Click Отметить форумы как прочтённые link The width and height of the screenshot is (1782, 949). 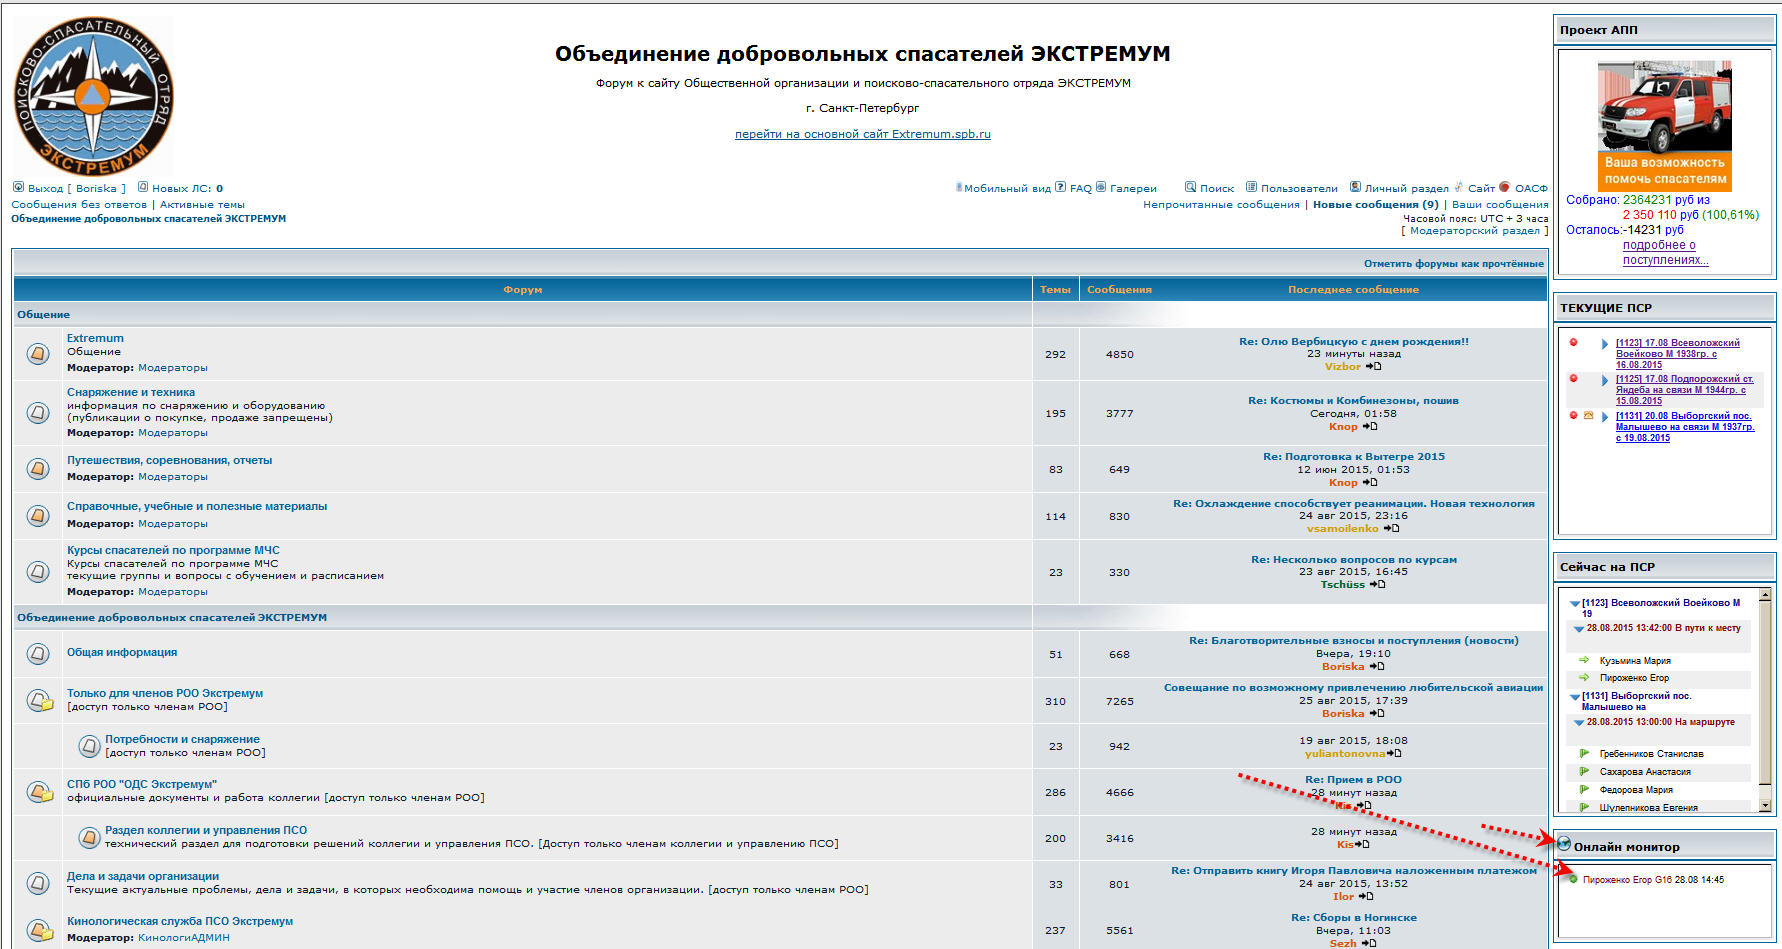(1453, 264)
